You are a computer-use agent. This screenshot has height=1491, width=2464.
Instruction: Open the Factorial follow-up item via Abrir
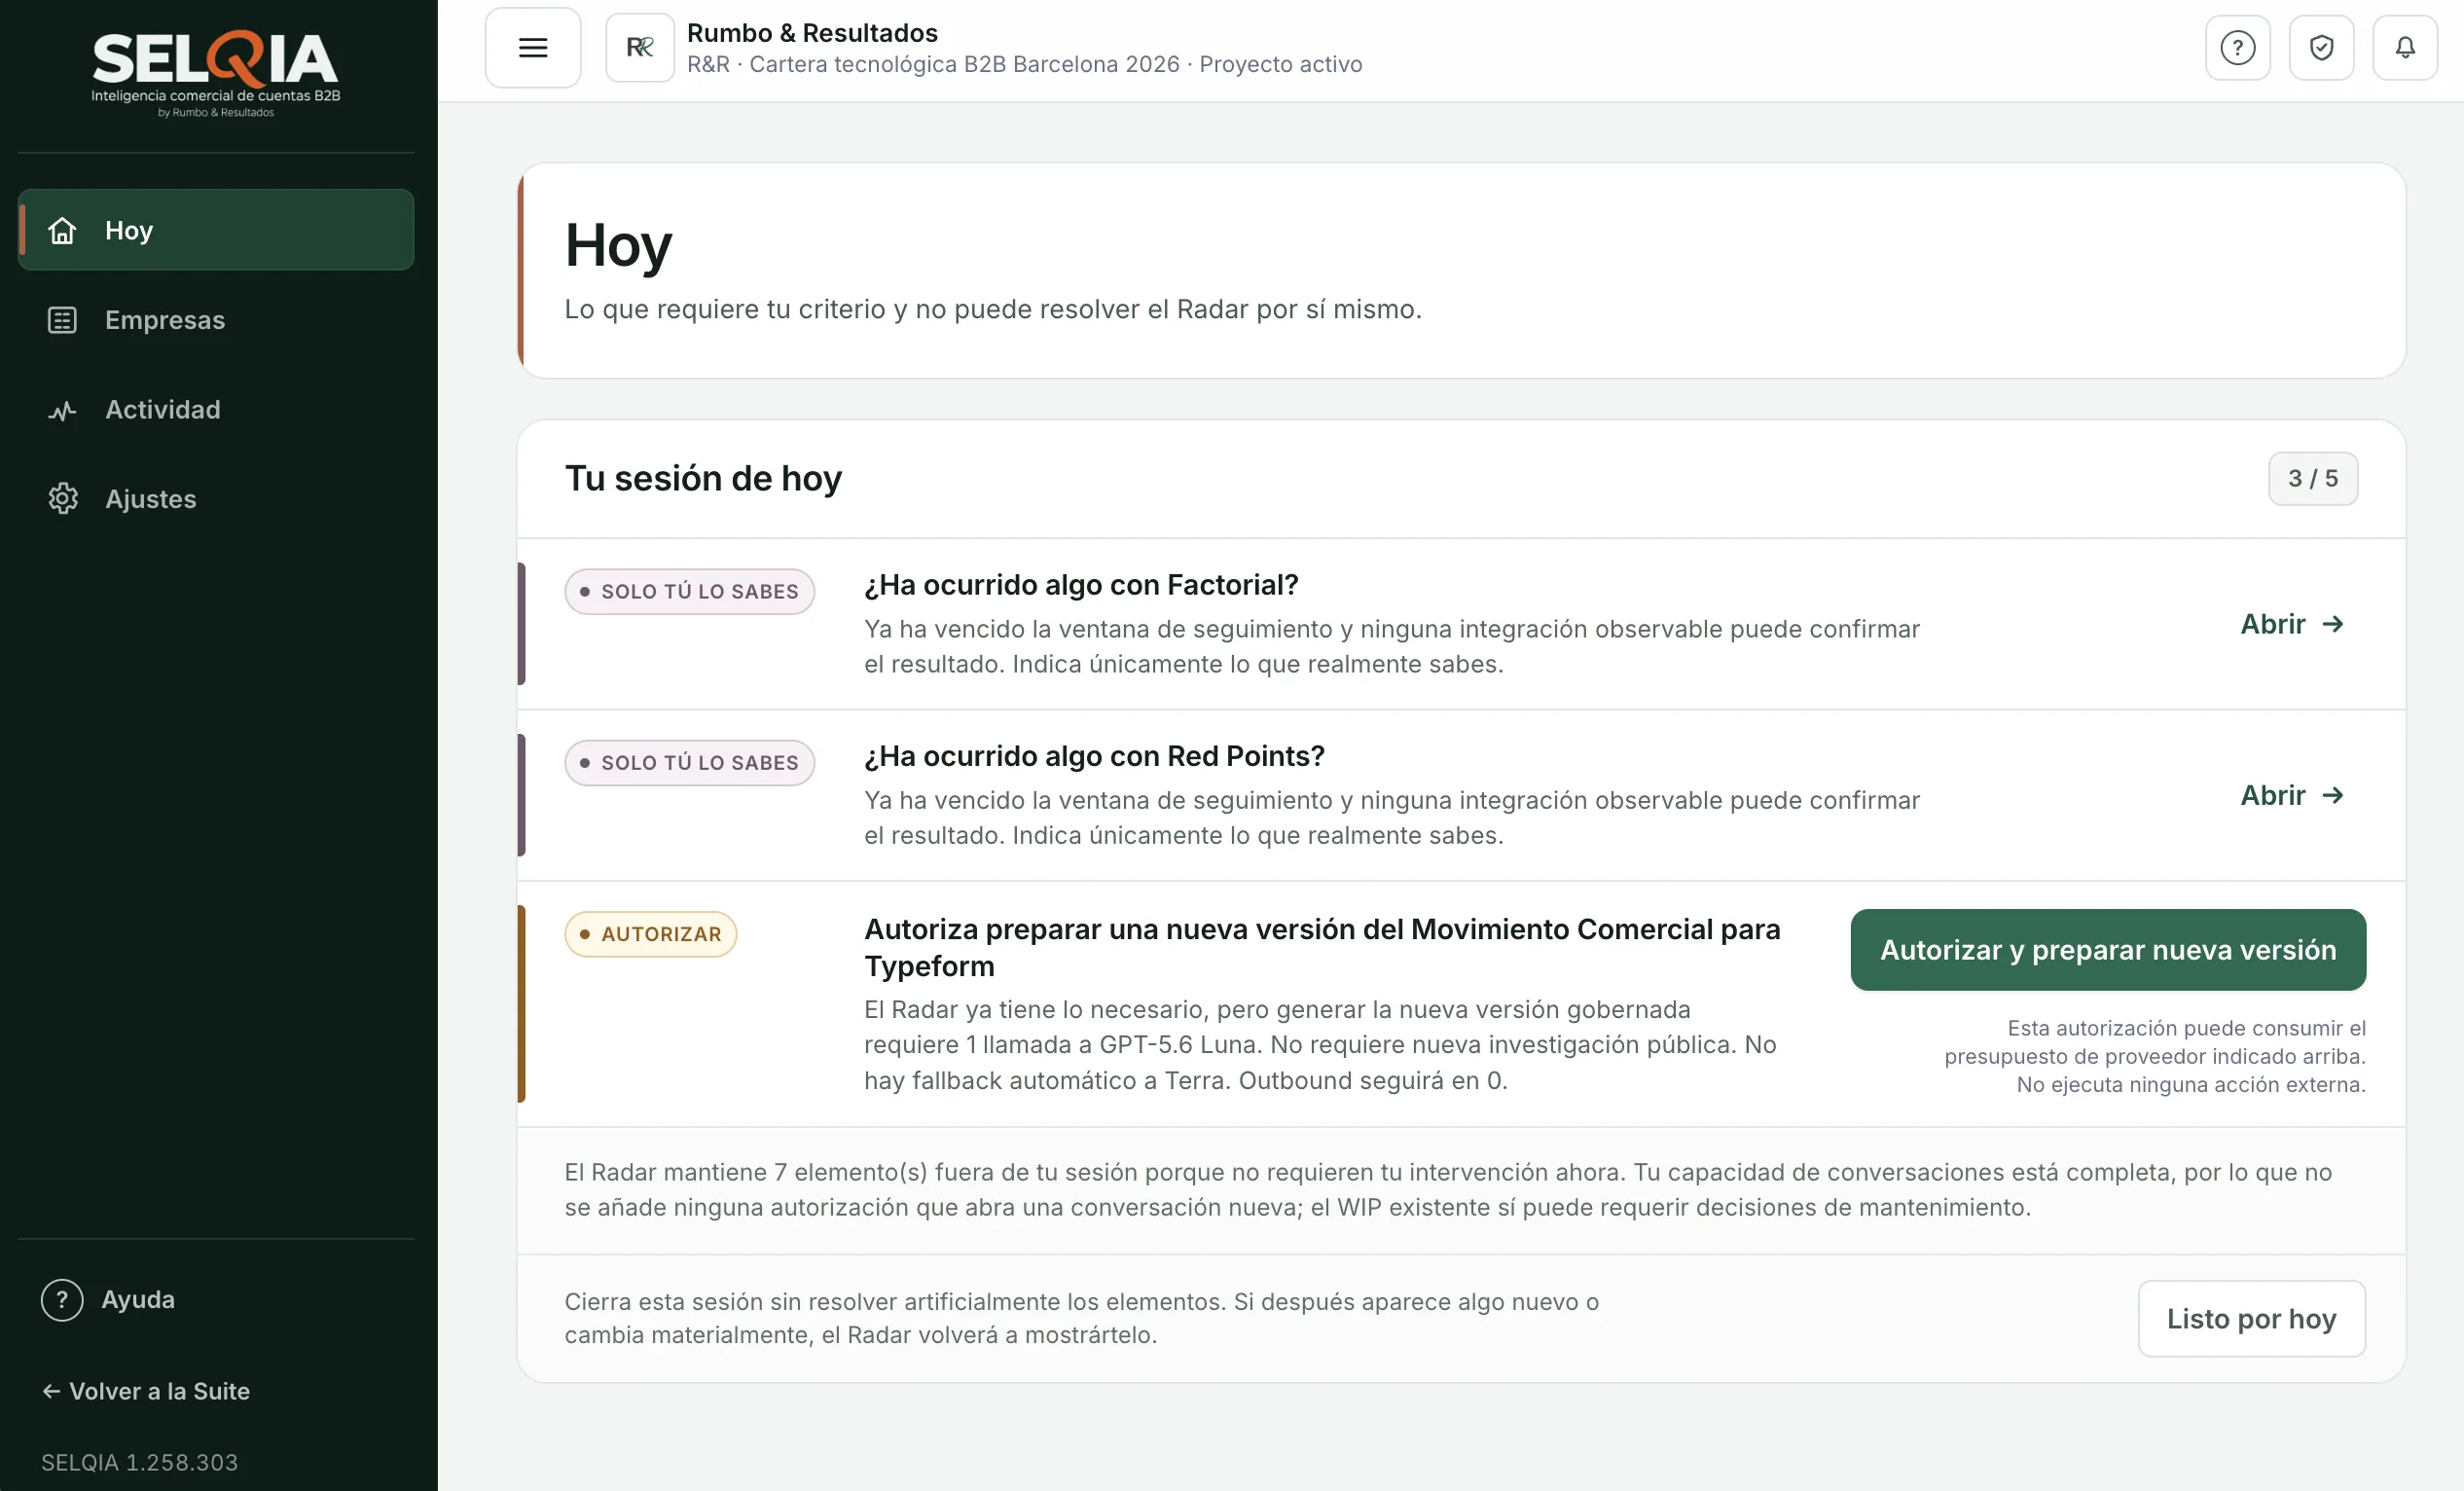point(2293,624)
